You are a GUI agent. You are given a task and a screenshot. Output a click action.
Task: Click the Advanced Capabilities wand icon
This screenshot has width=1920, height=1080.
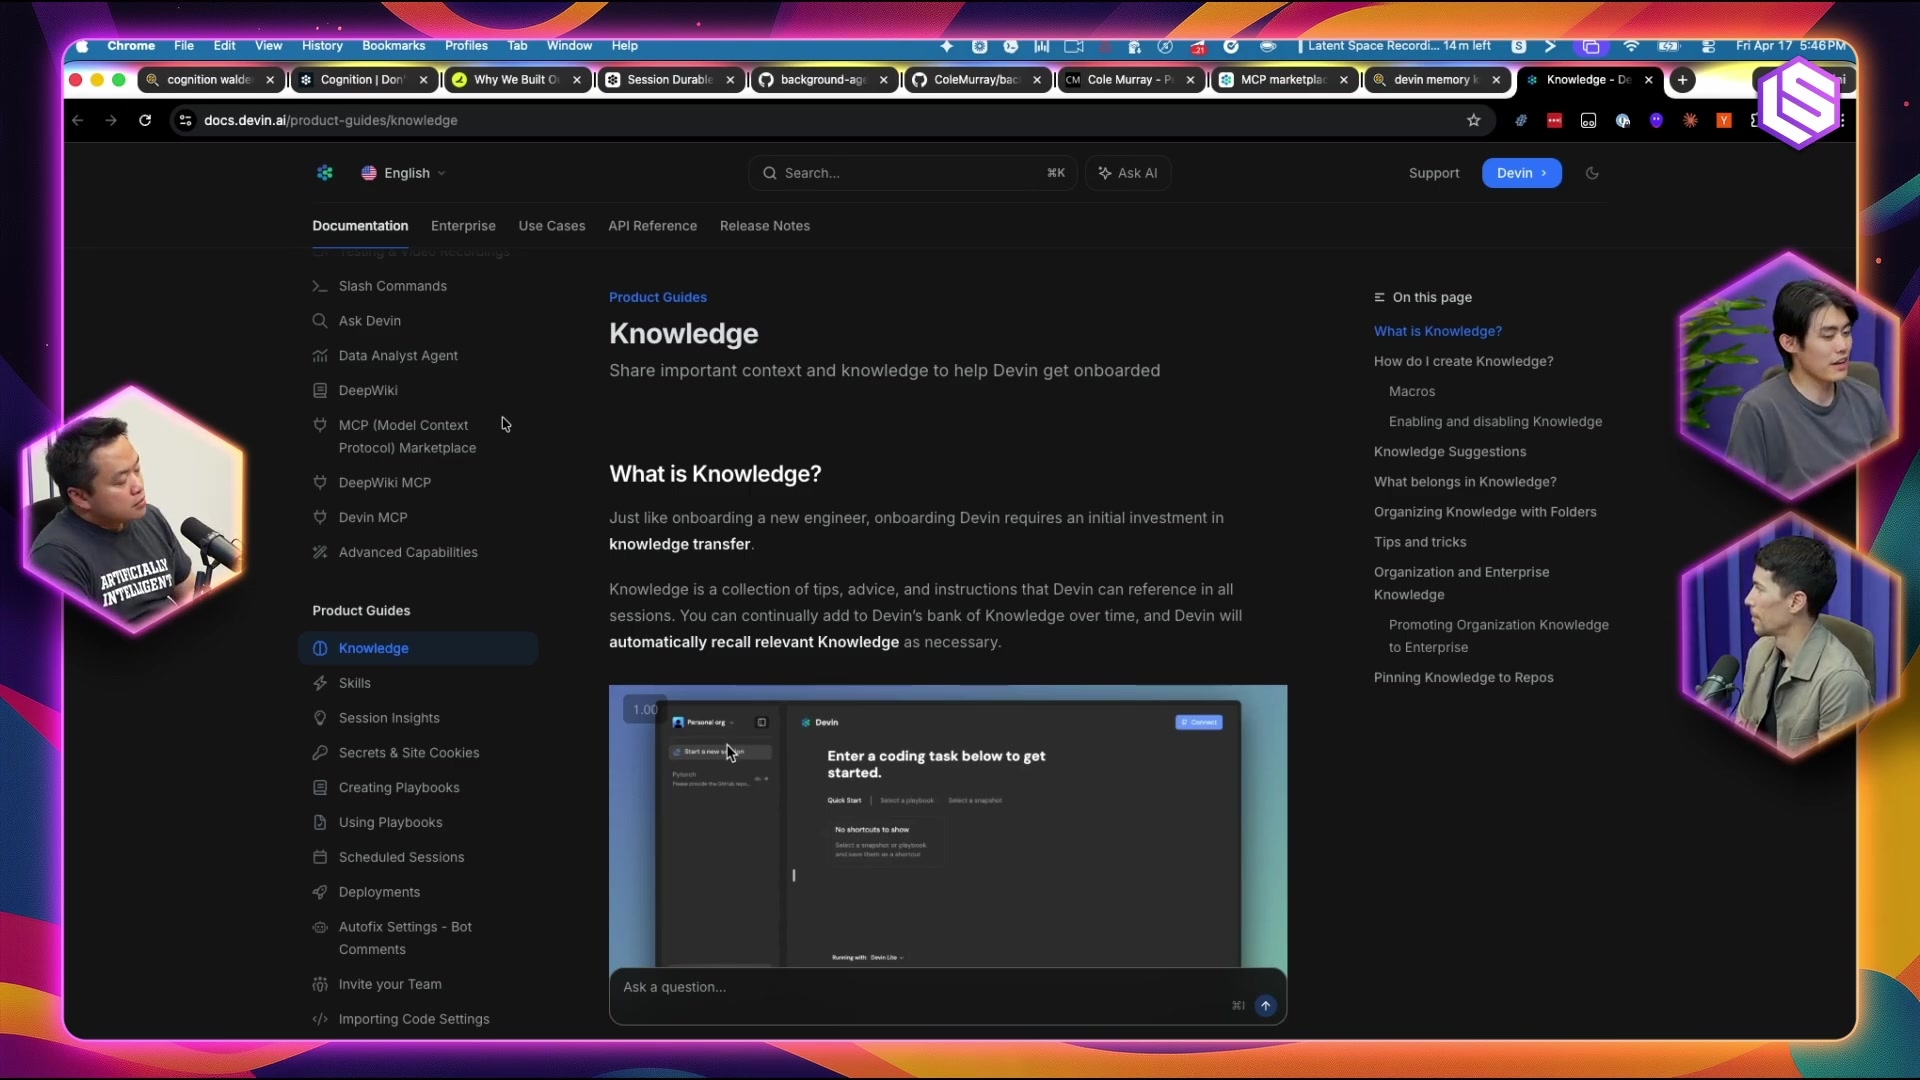(320, 553)
